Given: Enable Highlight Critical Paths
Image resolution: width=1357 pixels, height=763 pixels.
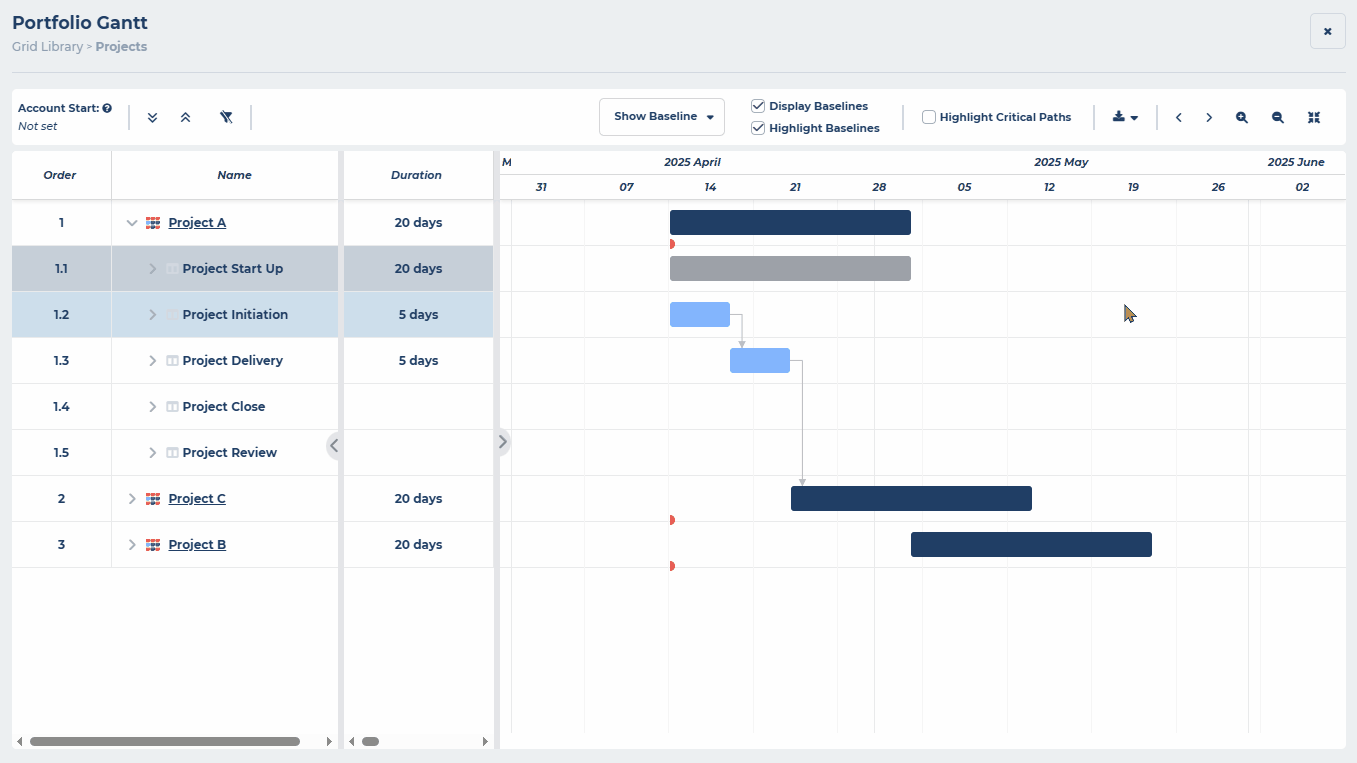Looking at the screenshot, I should [x=929, y=116].
